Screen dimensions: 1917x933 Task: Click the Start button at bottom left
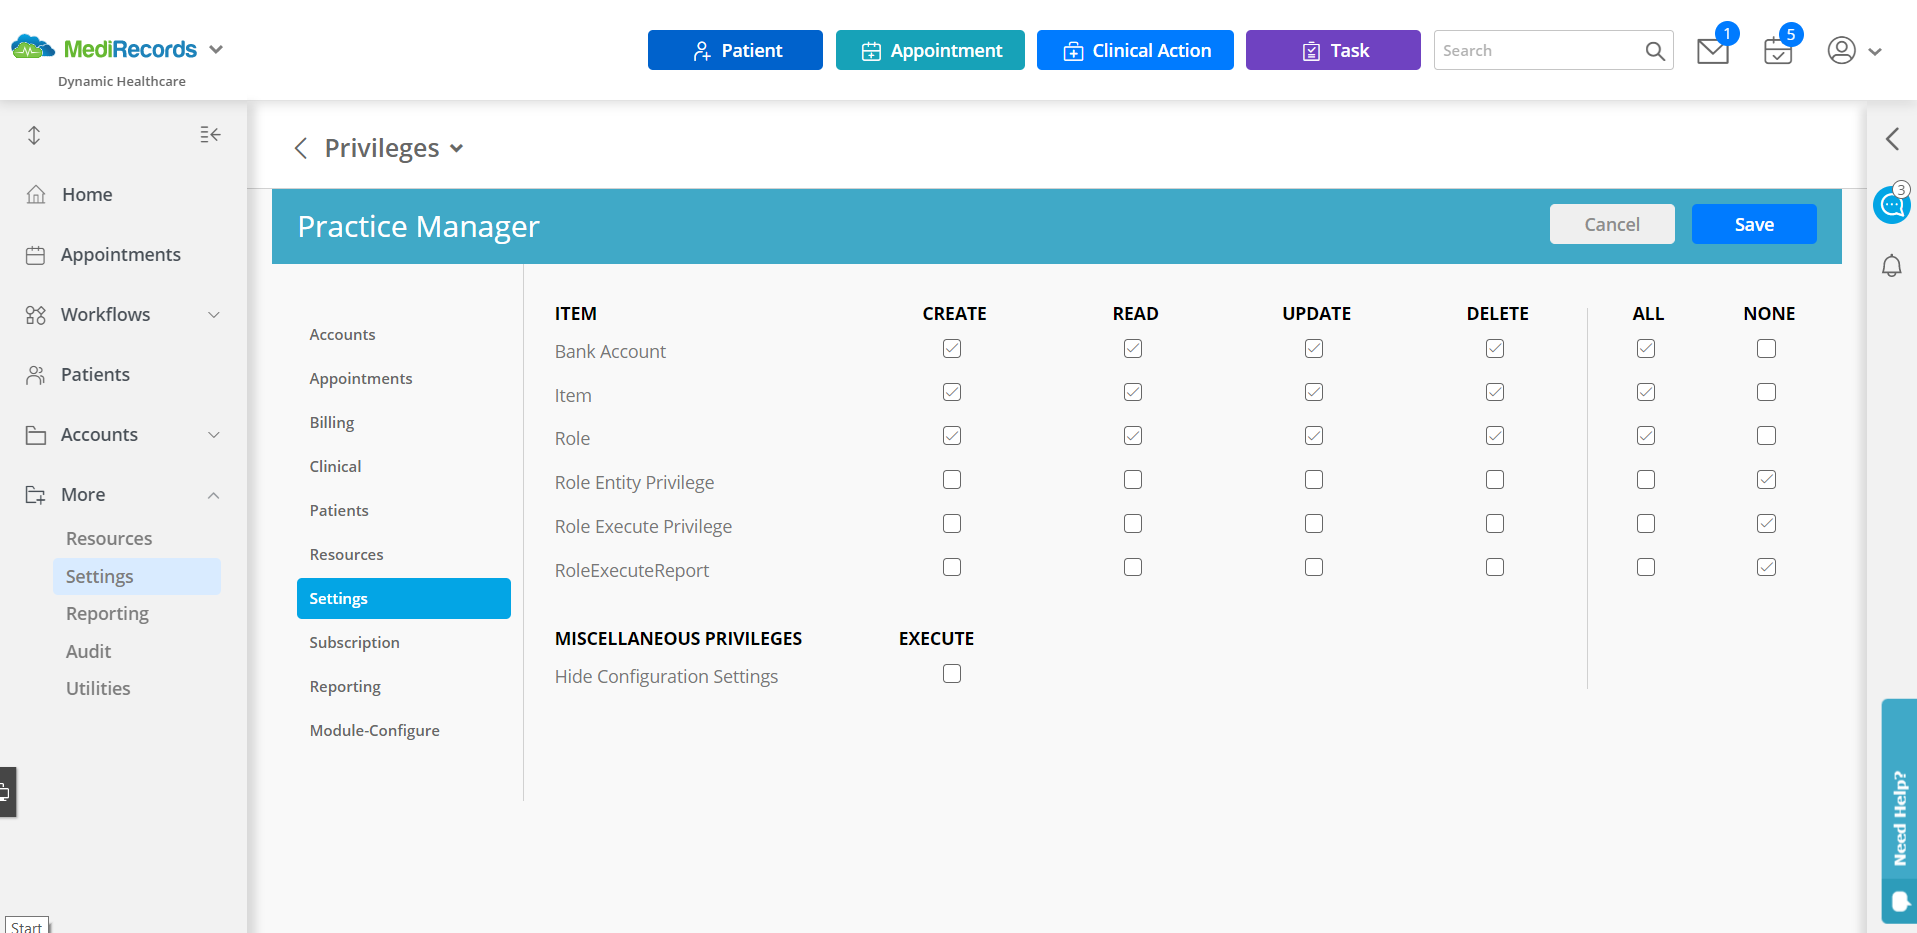[27, 926]
